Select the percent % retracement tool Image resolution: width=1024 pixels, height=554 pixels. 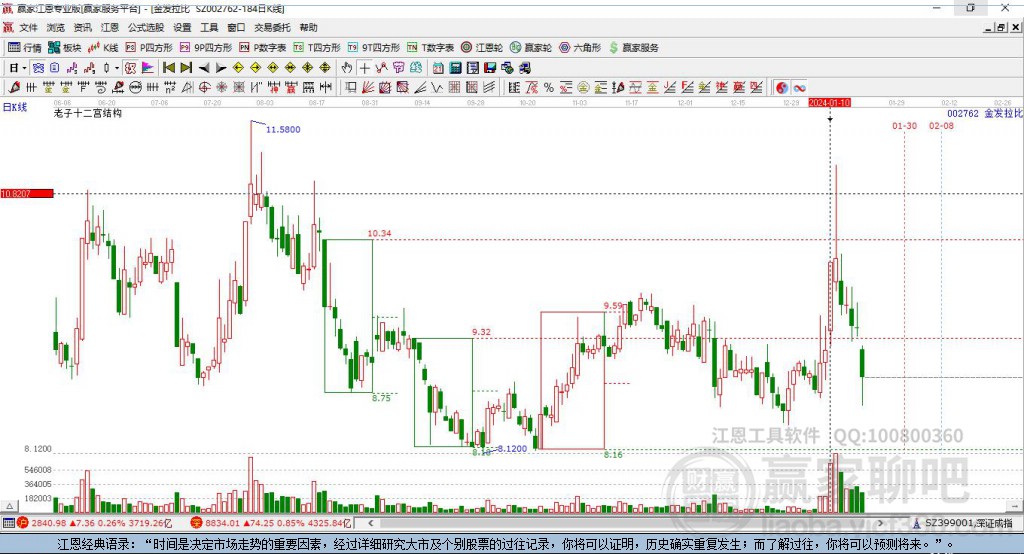click(x=549, y=87)
